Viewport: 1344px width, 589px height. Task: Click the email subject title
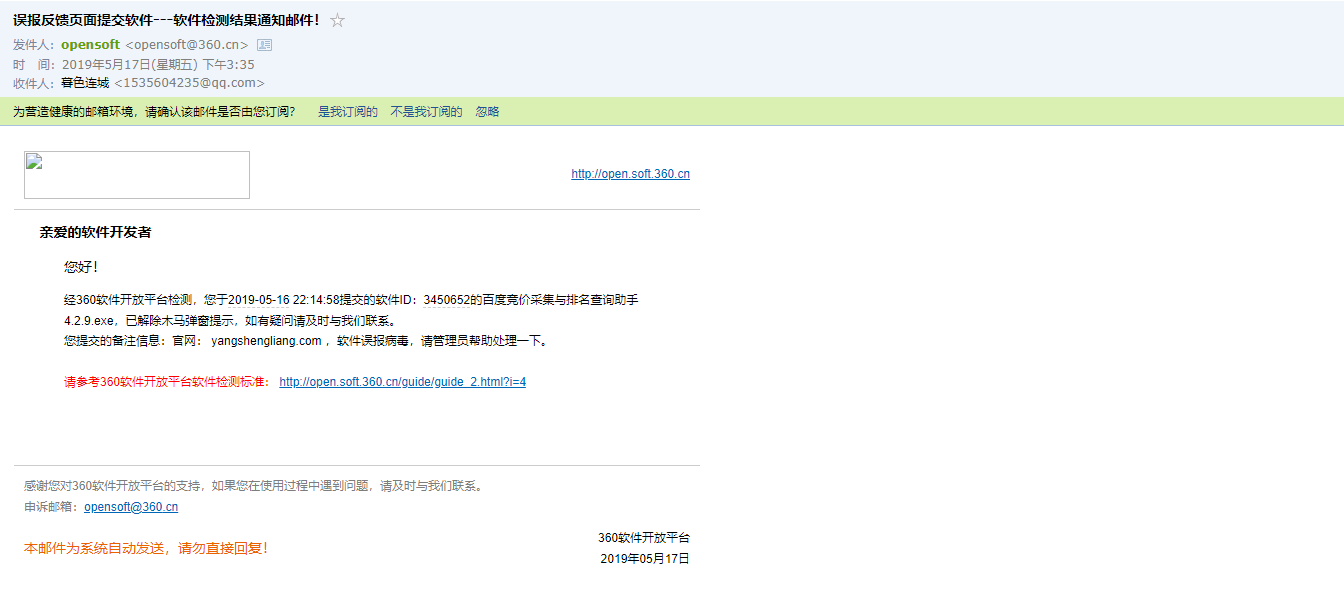point(166,20)
